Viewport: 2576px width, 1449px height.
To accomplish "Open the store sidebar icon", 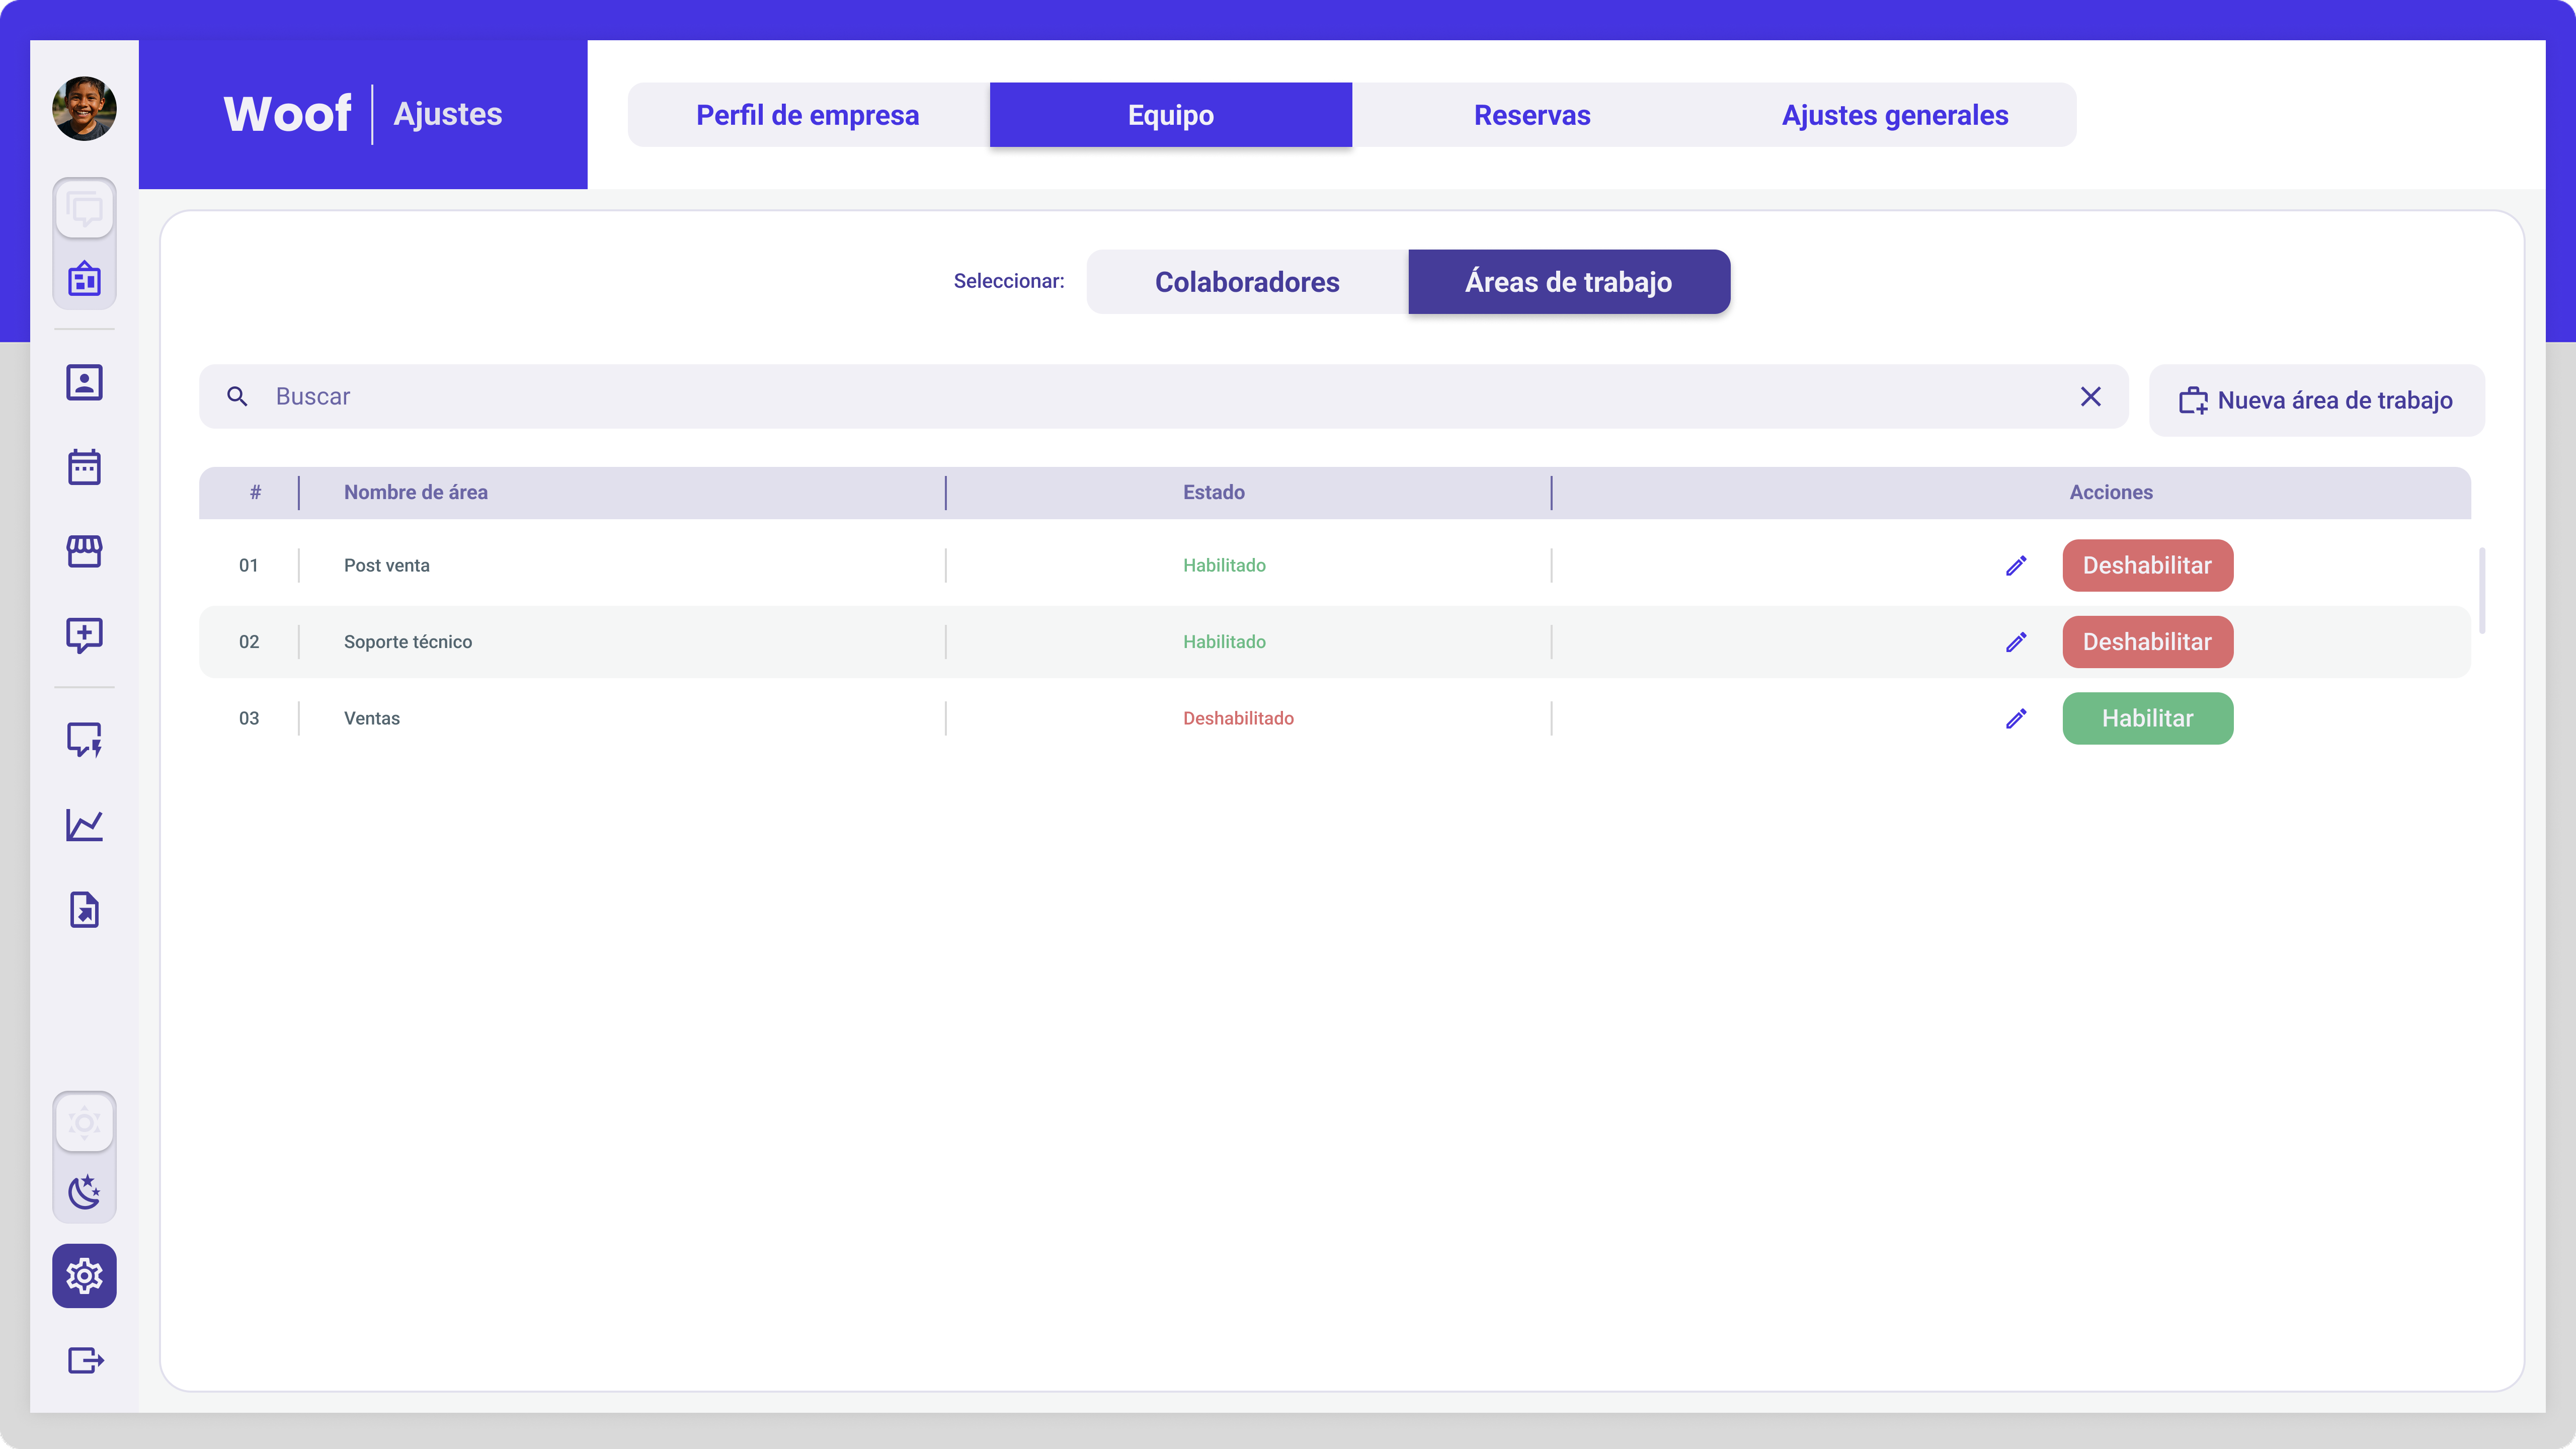I will [84, 551].
